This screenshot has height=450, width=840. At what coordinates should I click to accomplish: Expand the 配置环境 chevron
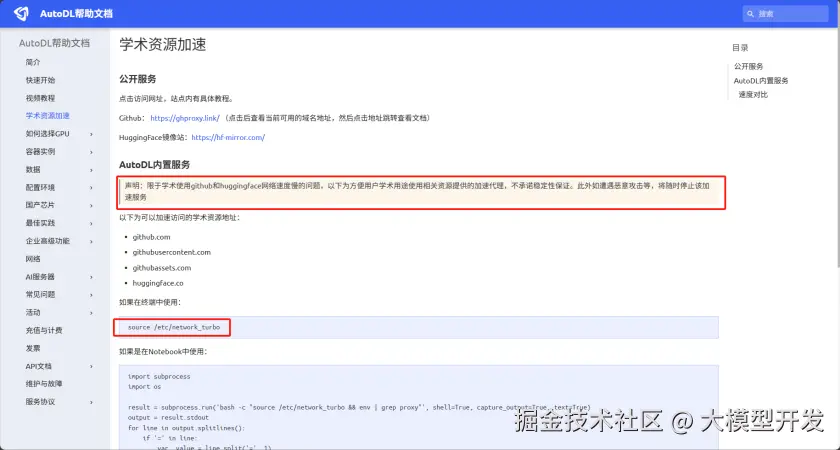(x=91, y=188)
